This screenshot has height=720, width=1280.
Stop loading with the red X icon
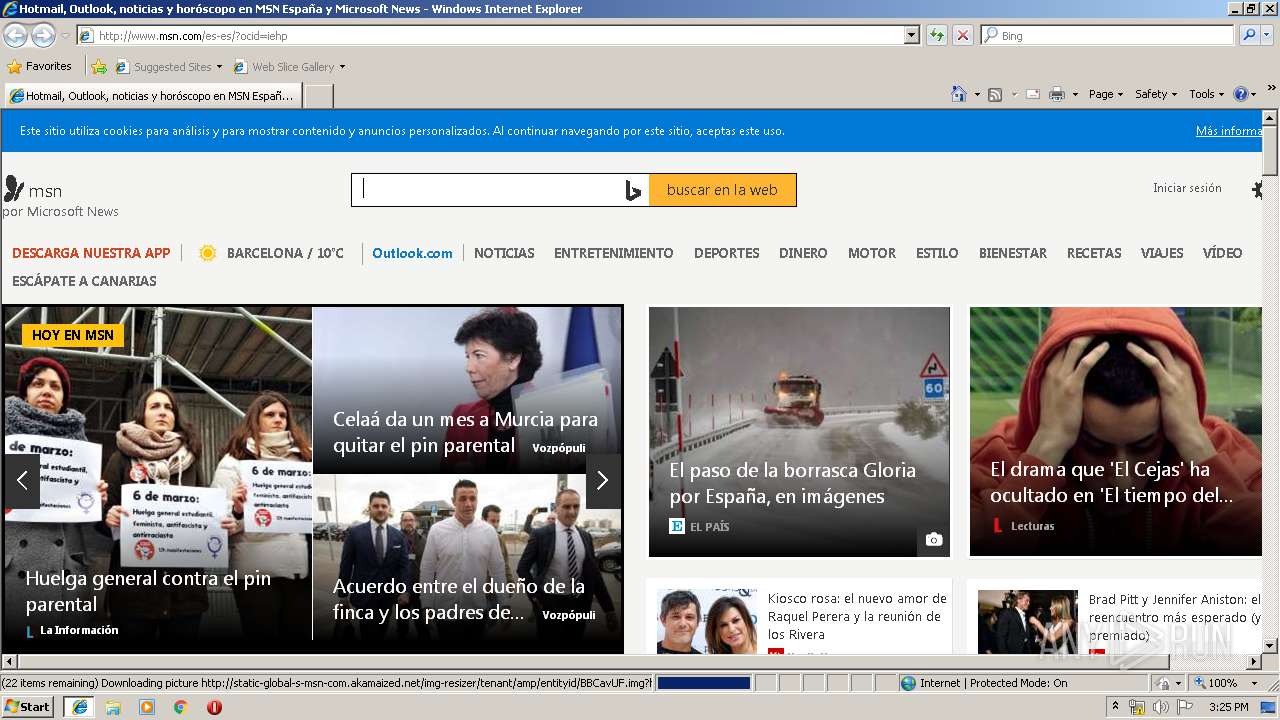pos(962,35)
